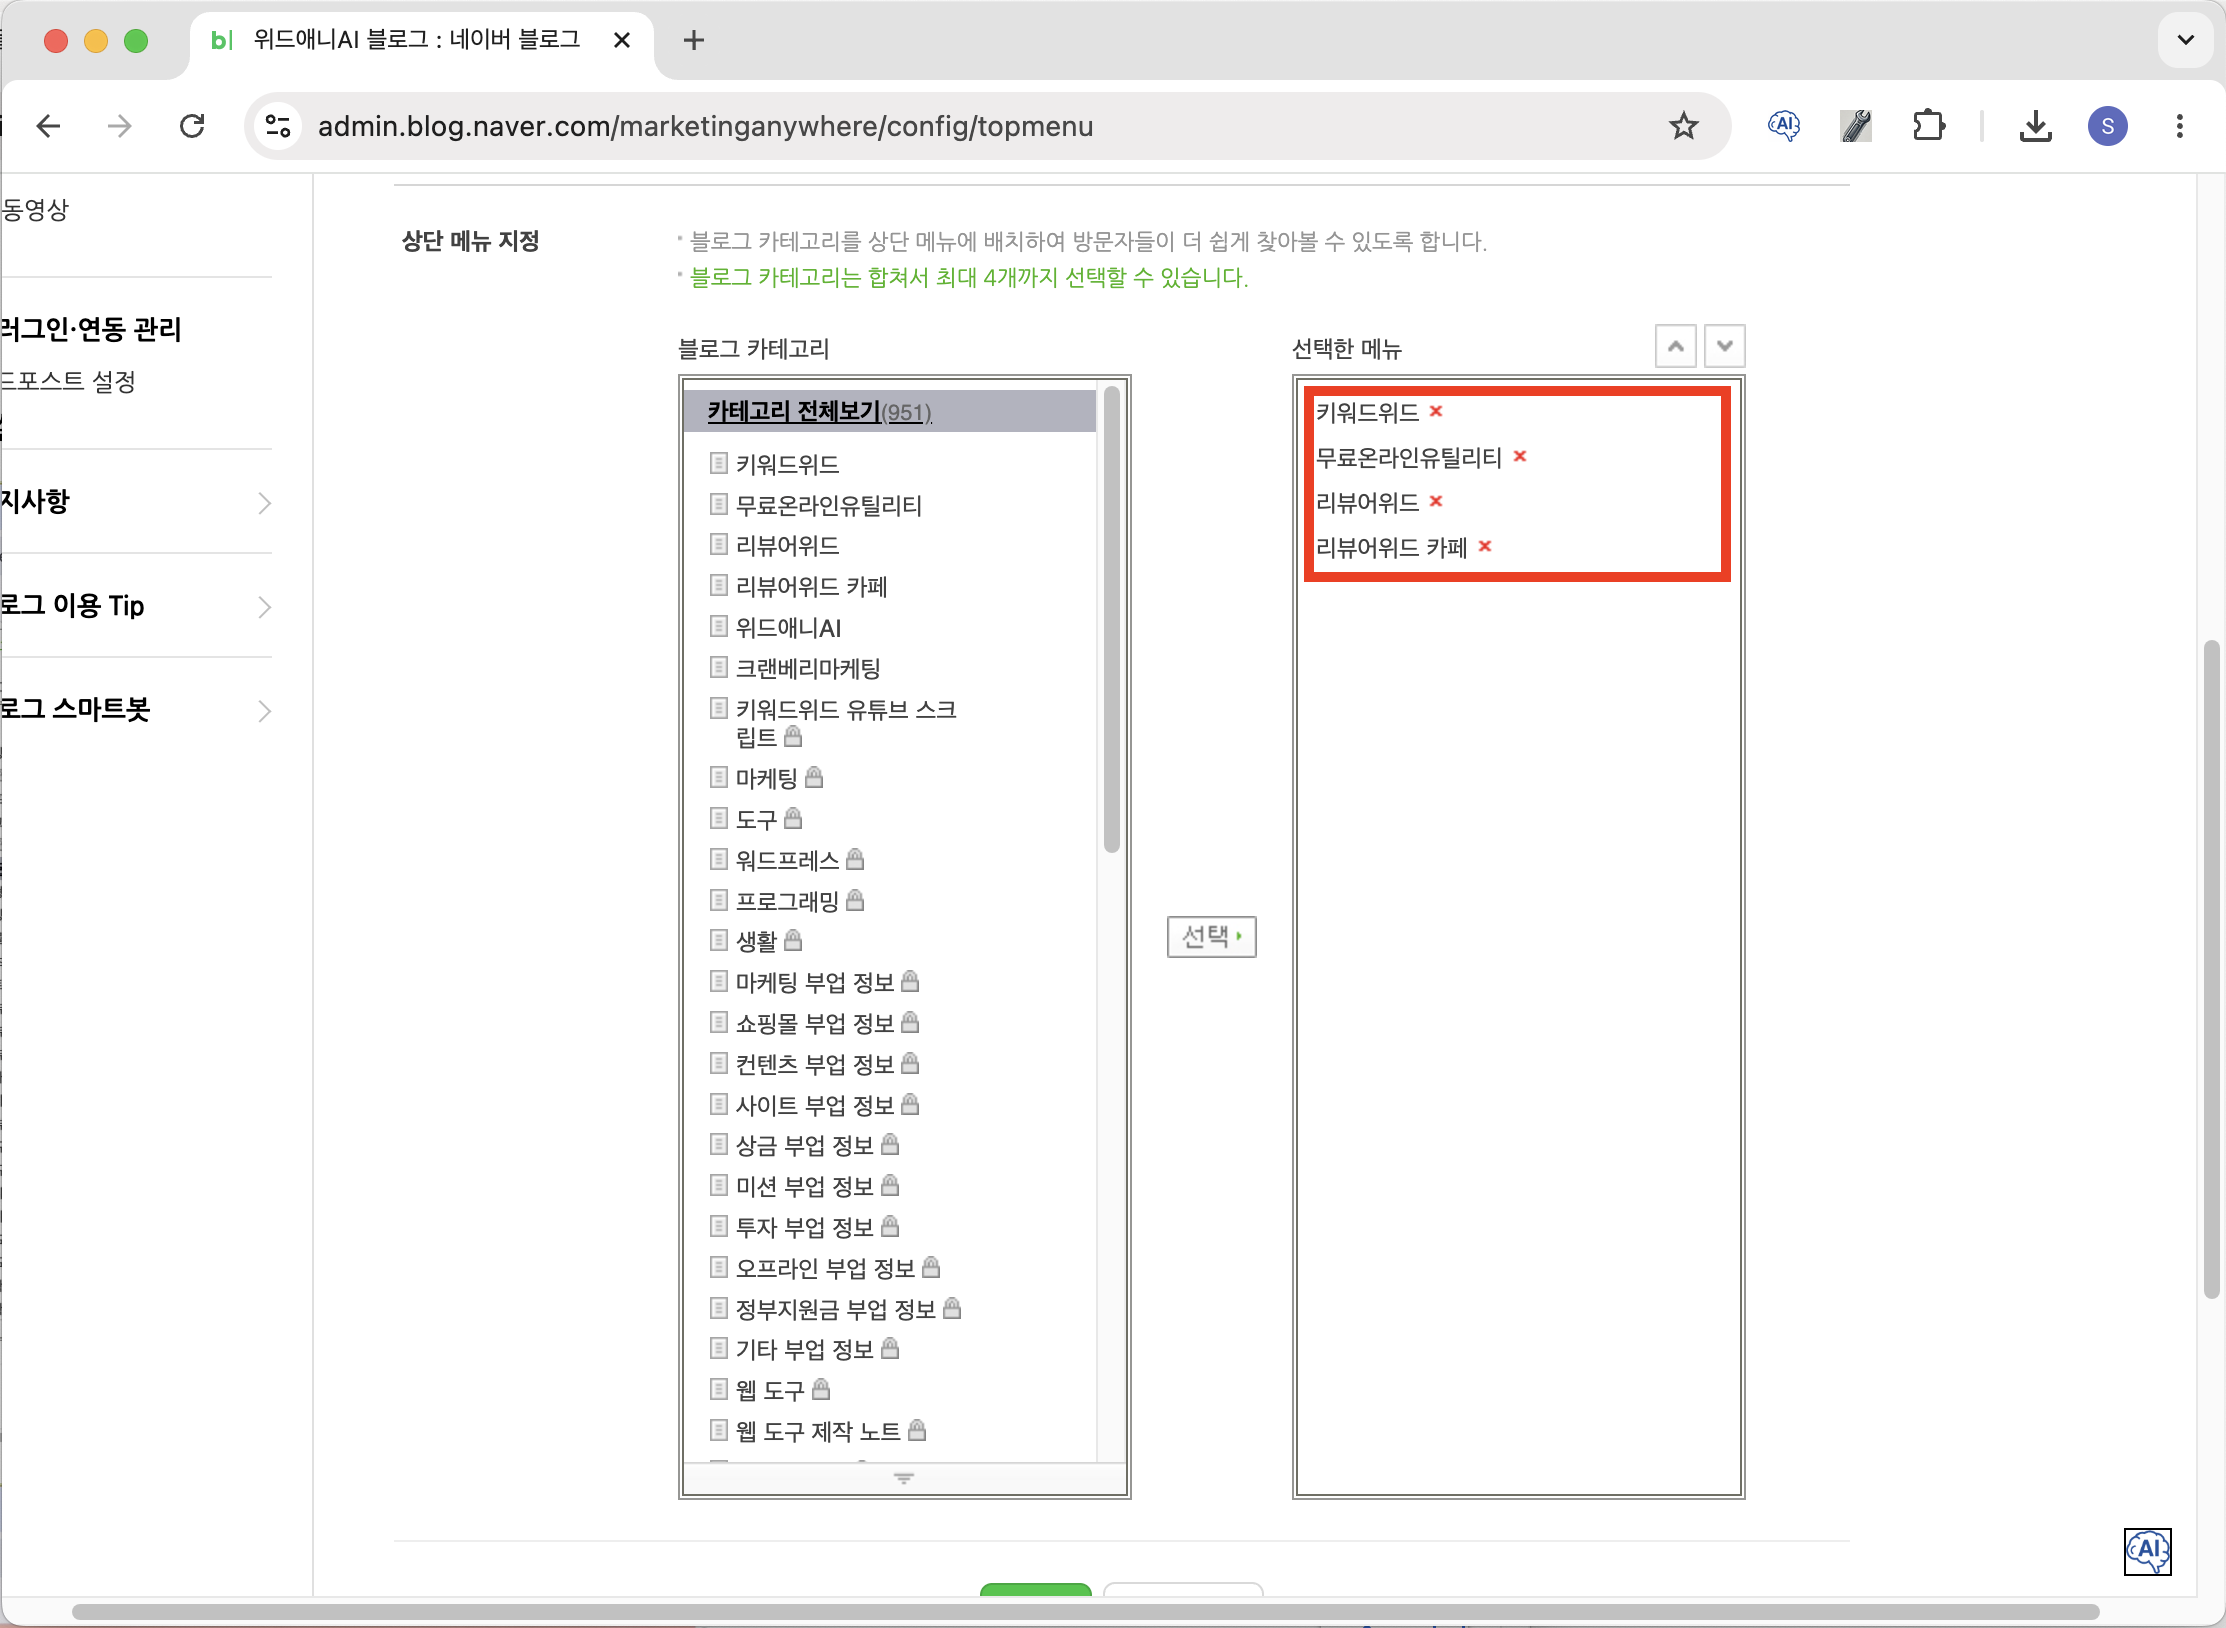
Task: Close the 위드애니AI 블로그 tab
Action: (x=622, y=40)
